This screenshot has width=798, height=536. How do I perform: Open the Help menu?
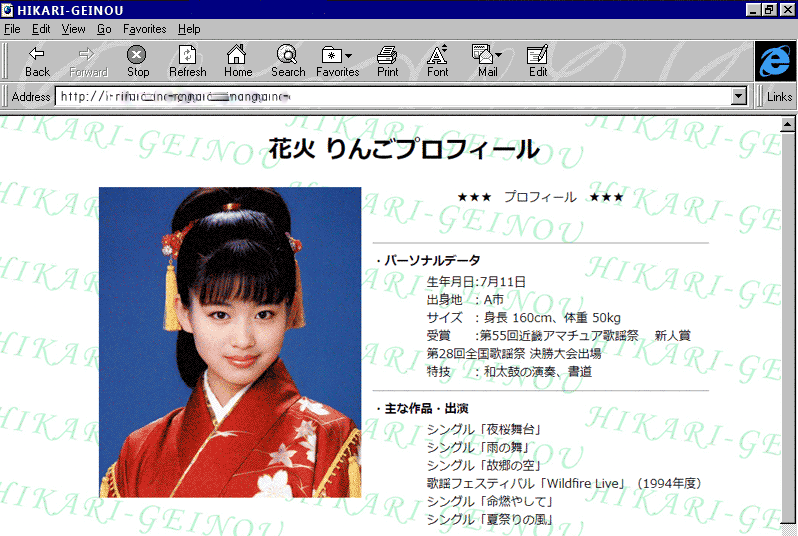[x=189, y=29]
